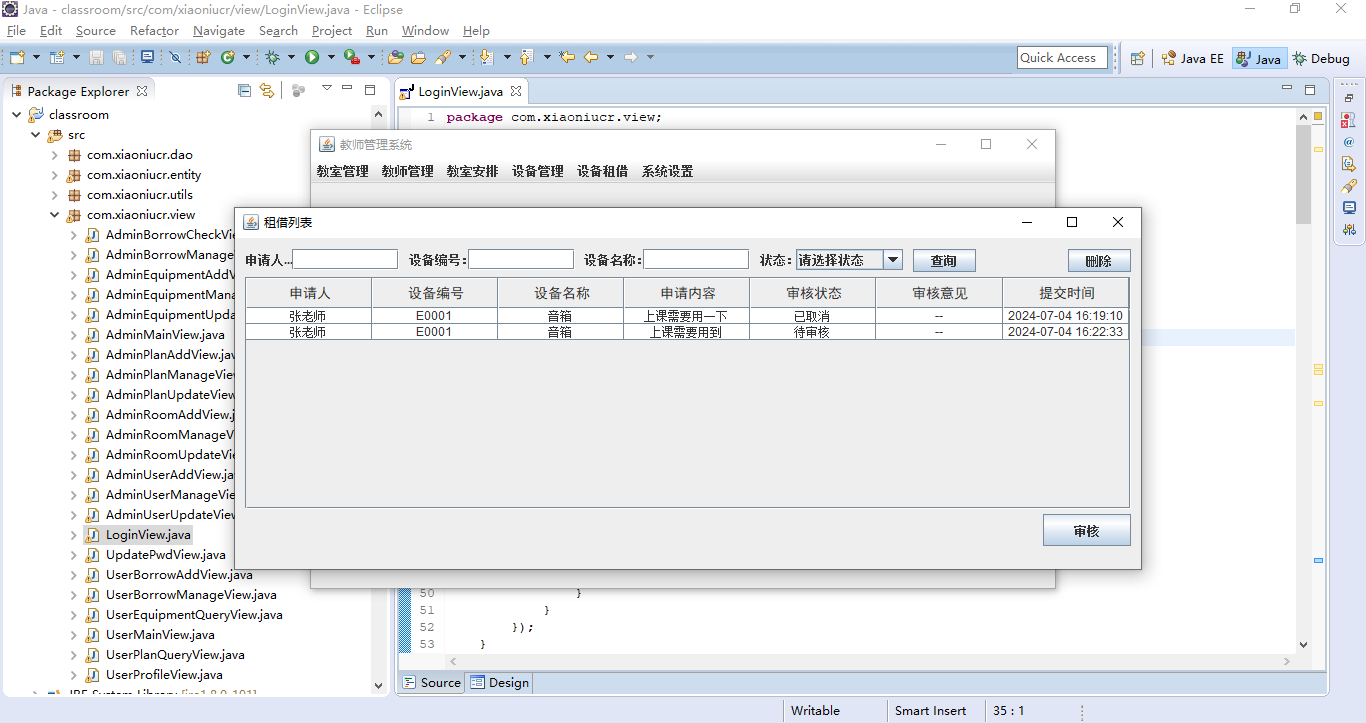Open the Console monitor icon in right trim
Image resolution: width=1366 pixels, height=723 pixels.
(x=1350, y=208)
